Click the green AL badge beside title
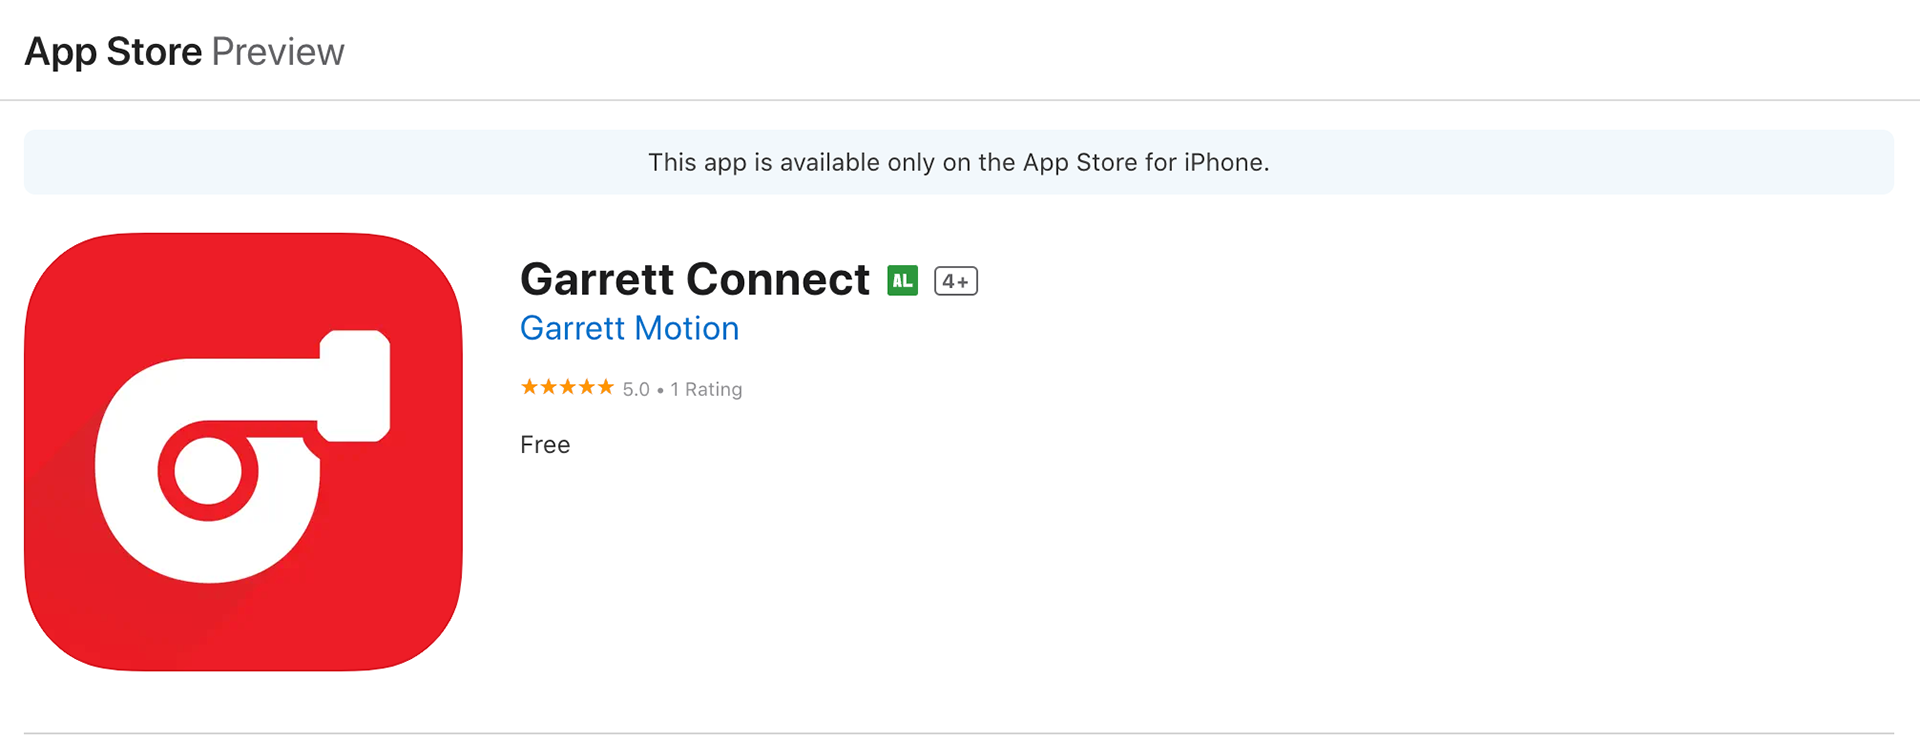 coord(902,281)
